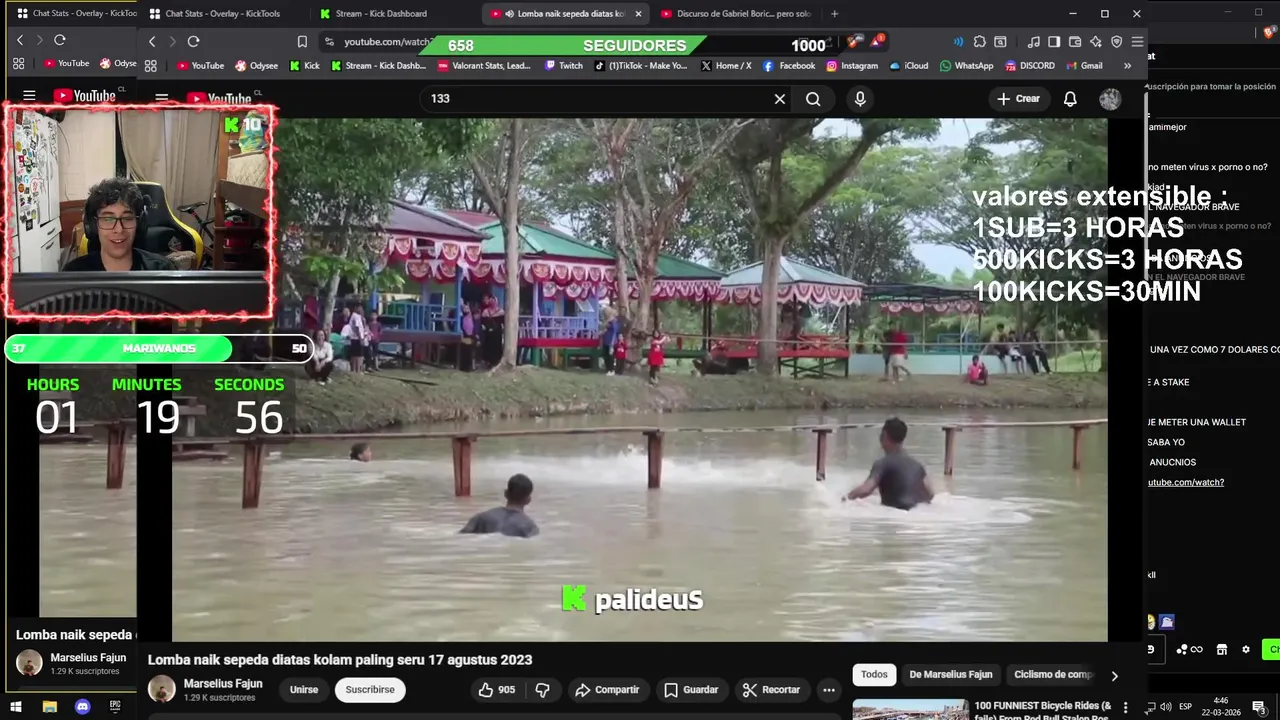The image size is (1280, 720).
Task: Show more bookmarks with the chevron
Action: tap(1127, 66)
